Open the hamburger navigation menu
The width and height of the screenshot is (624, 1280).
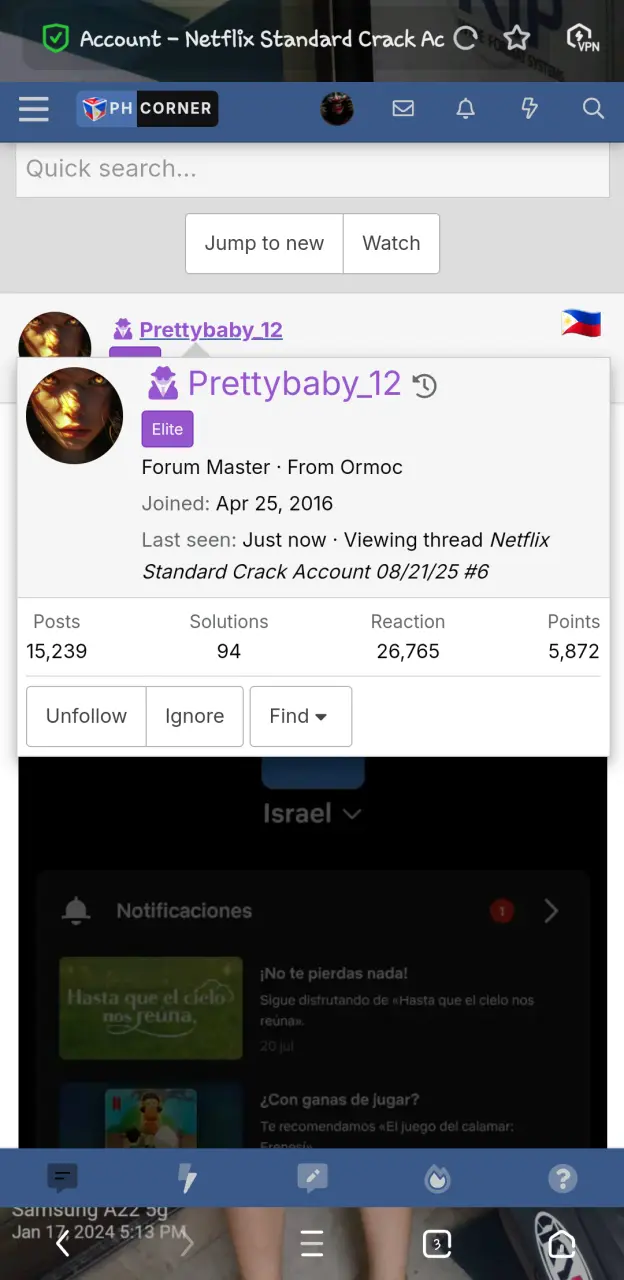click(33, 109)
